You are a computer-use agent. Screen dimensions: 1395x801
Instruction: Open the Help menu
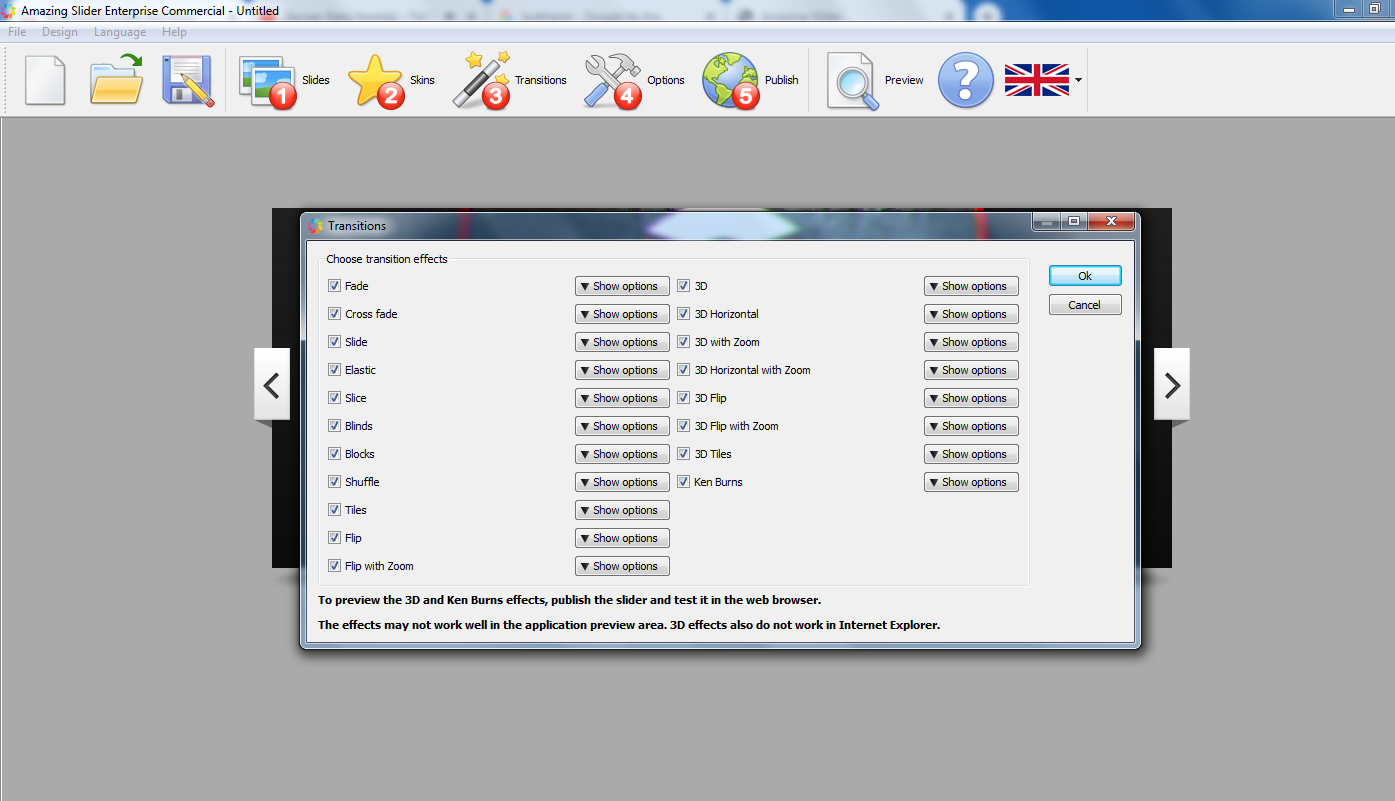click(x=175, y=32)
